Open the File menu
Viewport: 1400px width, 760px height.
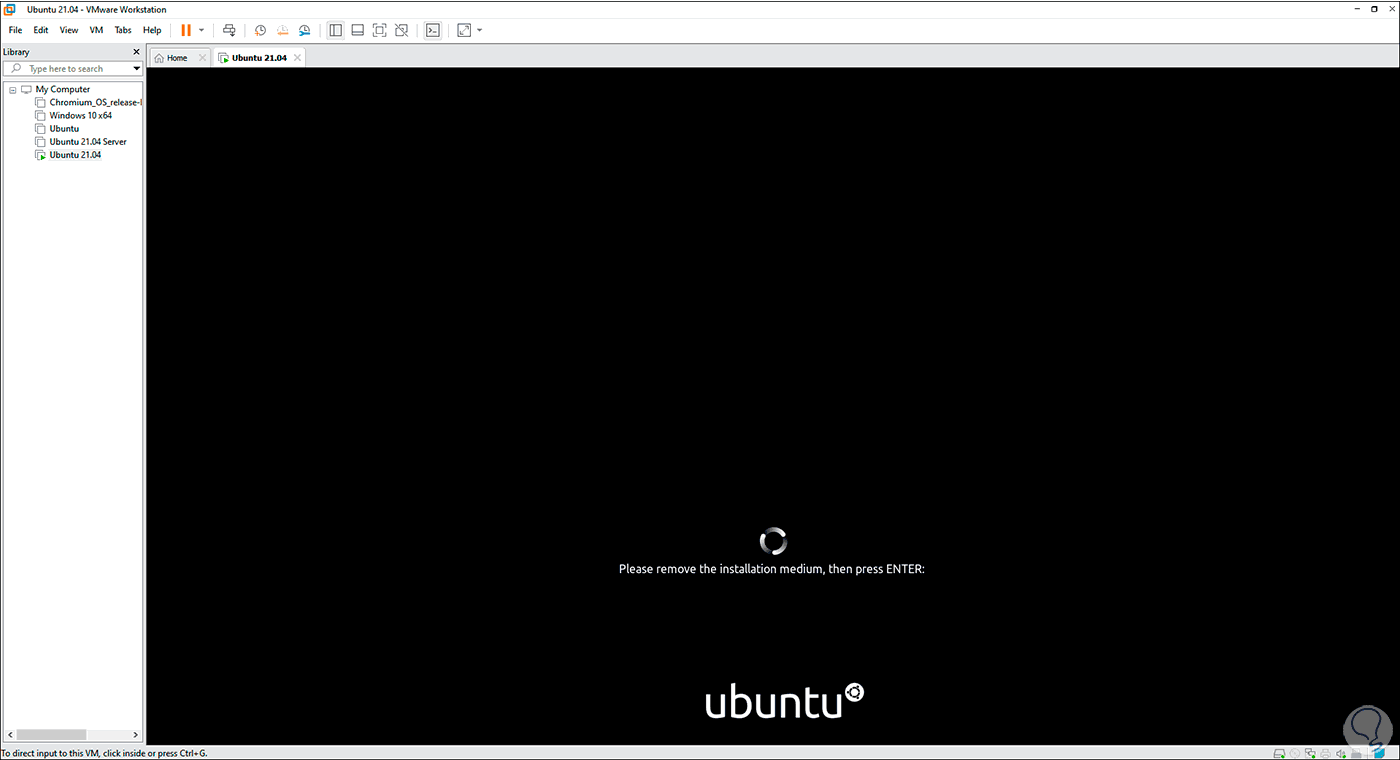(x=15, y=30)
